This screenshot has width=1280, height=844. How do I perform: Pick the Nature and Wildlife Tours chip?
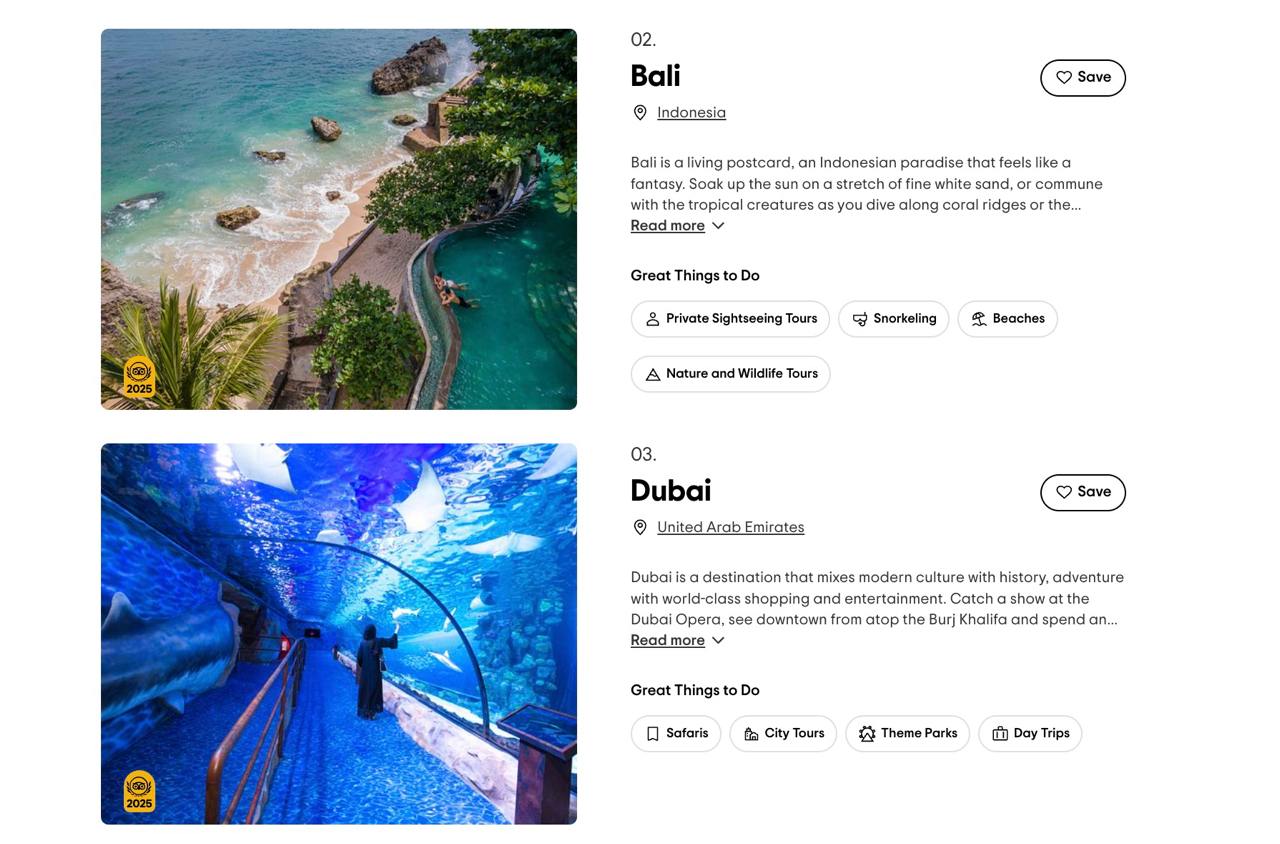pos(730,374)
